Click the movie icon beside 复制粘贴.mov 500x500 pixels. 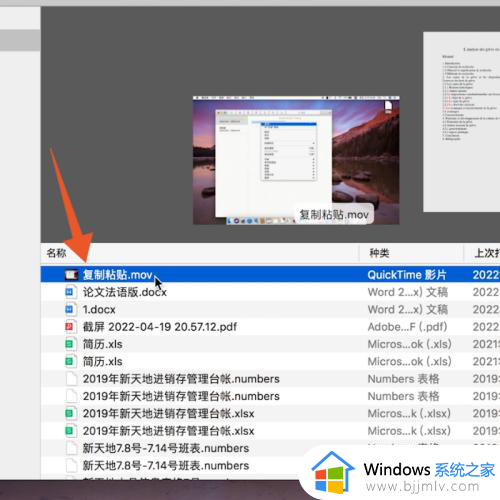pyautogui.click(x=71, y=275)
